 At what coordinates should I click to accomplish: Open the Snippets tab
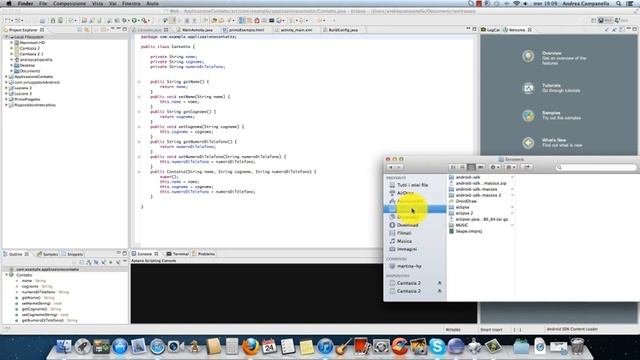[73, 254]
